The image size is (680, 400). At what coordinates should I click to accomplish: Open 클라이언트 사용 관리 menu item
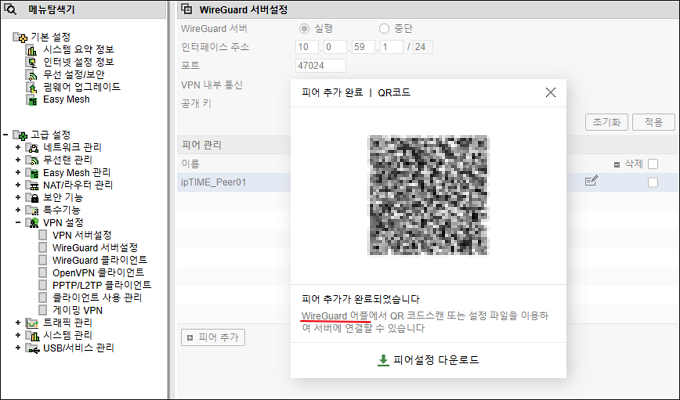[97, 298]
